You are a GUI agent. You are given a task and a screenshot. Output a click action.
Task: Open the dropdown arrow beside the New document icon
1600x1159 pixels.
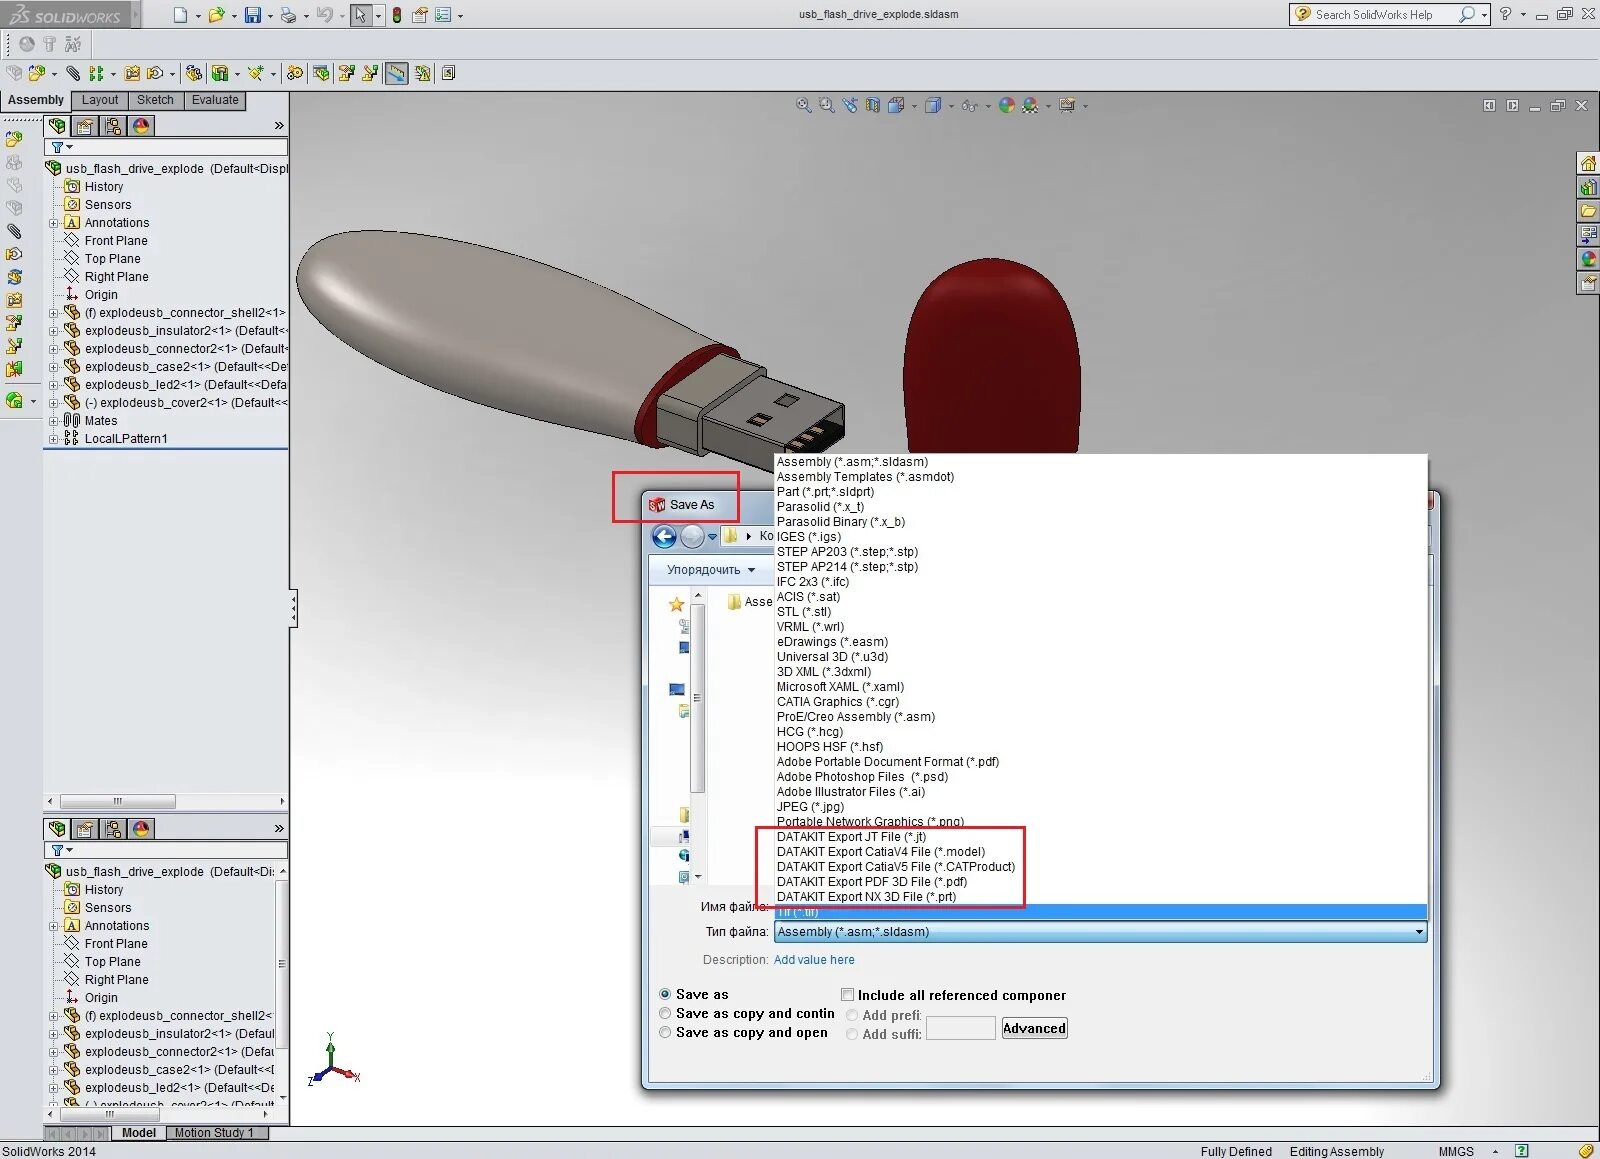197,16
